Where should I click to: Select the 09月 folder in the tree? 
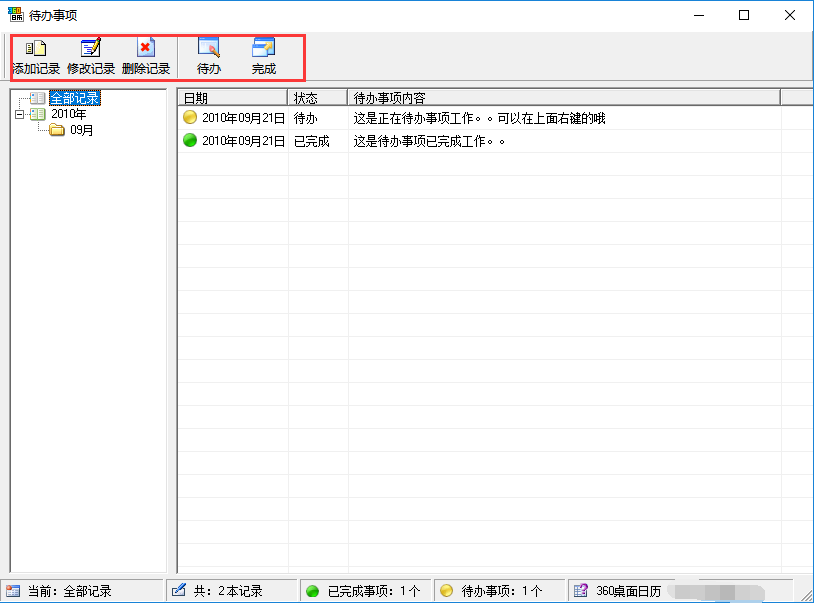pos(82,130)
